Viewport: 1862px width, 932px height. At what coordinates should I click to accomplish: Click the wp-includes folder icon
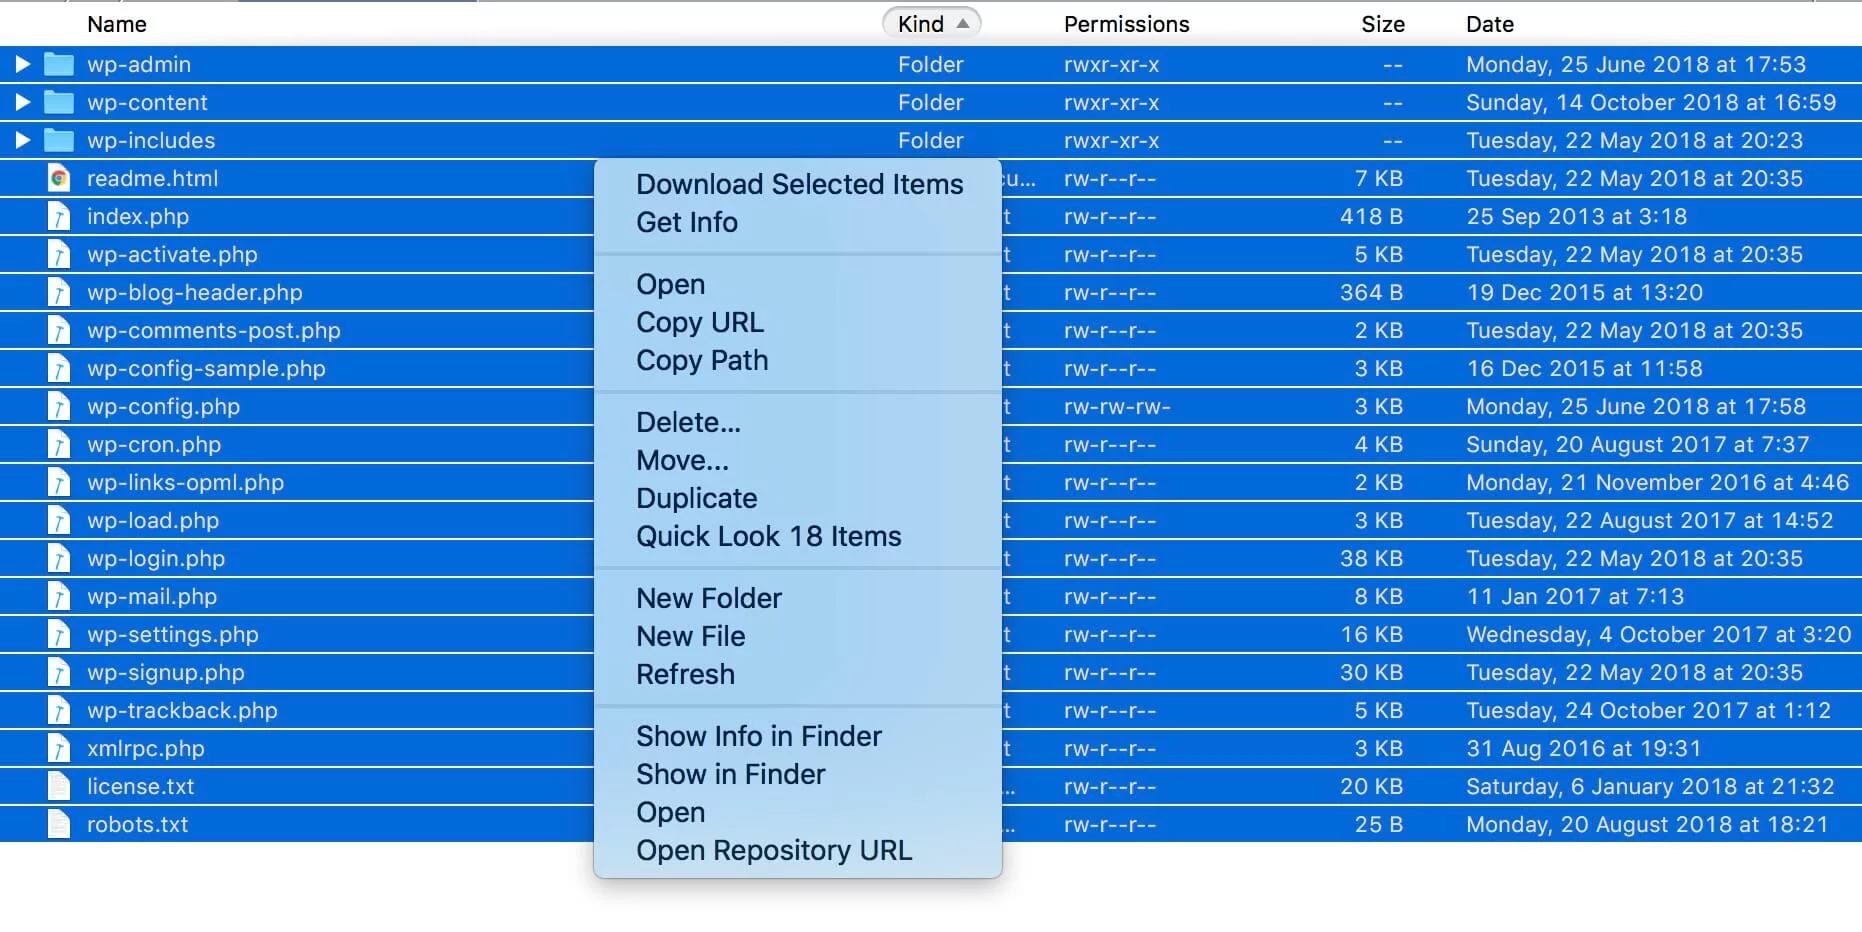pos(59,141)
